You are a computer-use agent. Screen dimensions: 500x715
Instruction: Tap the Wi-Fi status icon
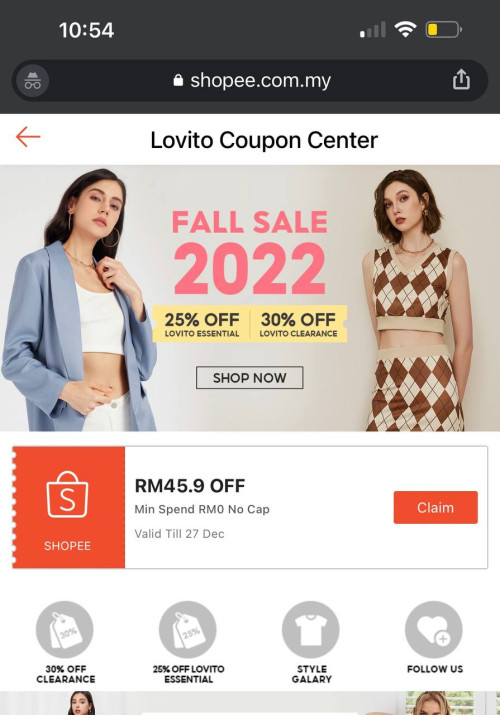click(x=405, y=30)
